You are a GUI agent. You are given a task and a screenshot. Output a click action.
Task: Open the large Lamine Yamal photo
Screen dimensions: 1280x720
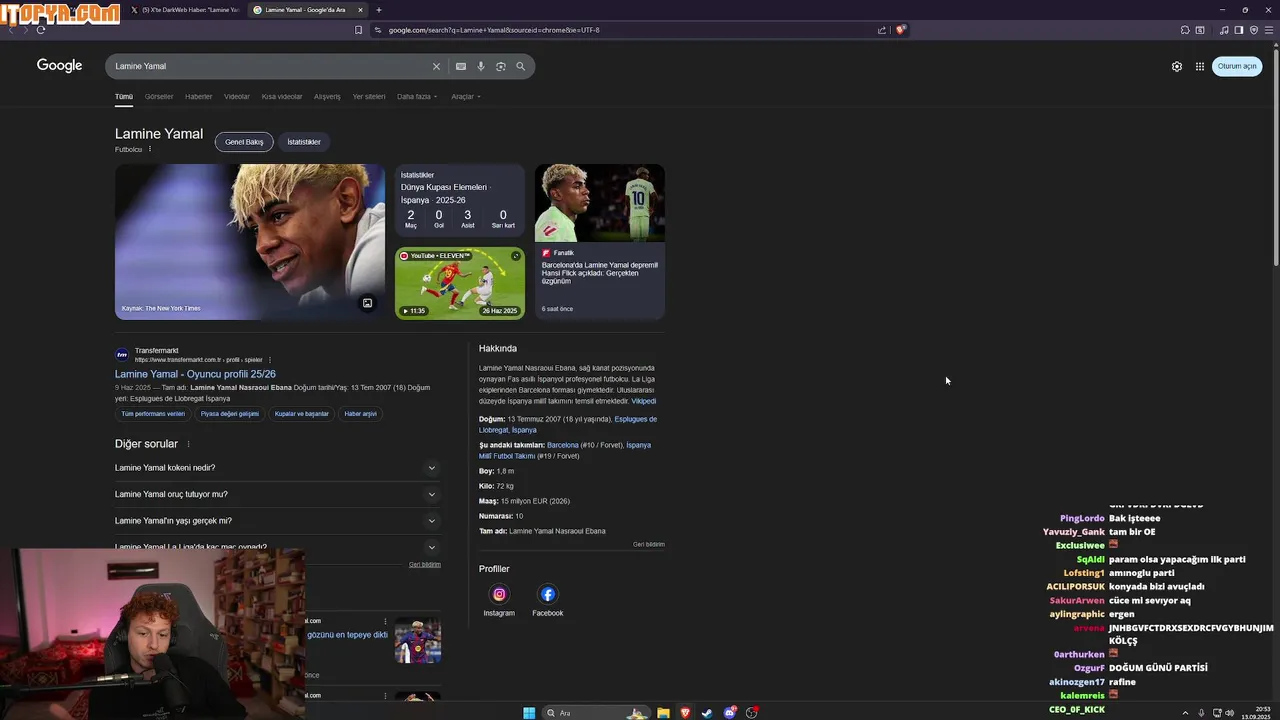(x=250, y=242)
